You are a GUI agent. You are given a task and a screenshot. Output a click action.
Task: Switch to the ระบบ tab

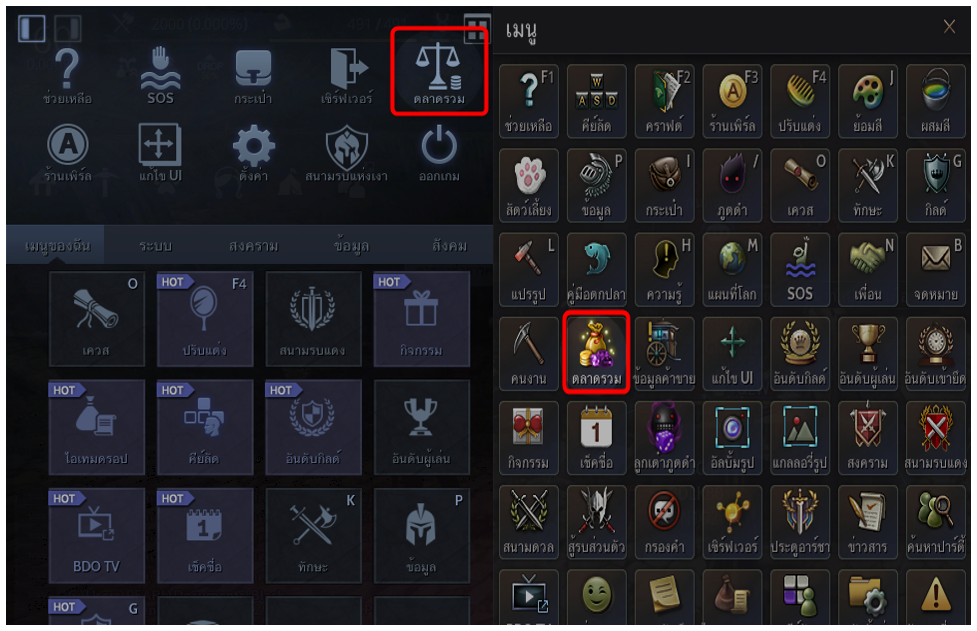pyautogui.click(x=155, y=245)
